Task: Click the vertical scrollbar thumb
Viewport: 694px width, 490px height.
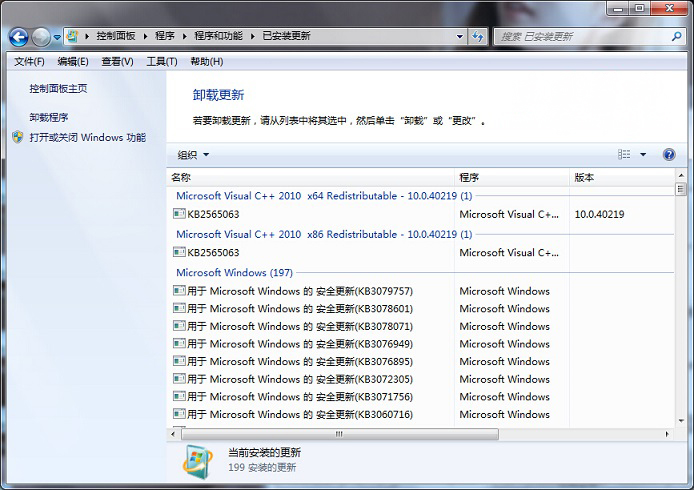Action: (x=681, y=189)
